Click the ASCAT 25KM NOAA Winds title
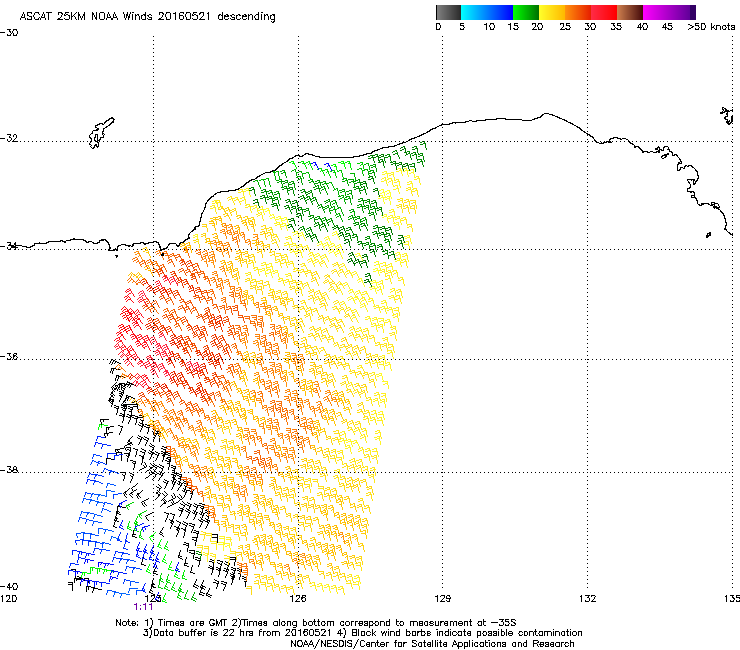 pos(147,16)
